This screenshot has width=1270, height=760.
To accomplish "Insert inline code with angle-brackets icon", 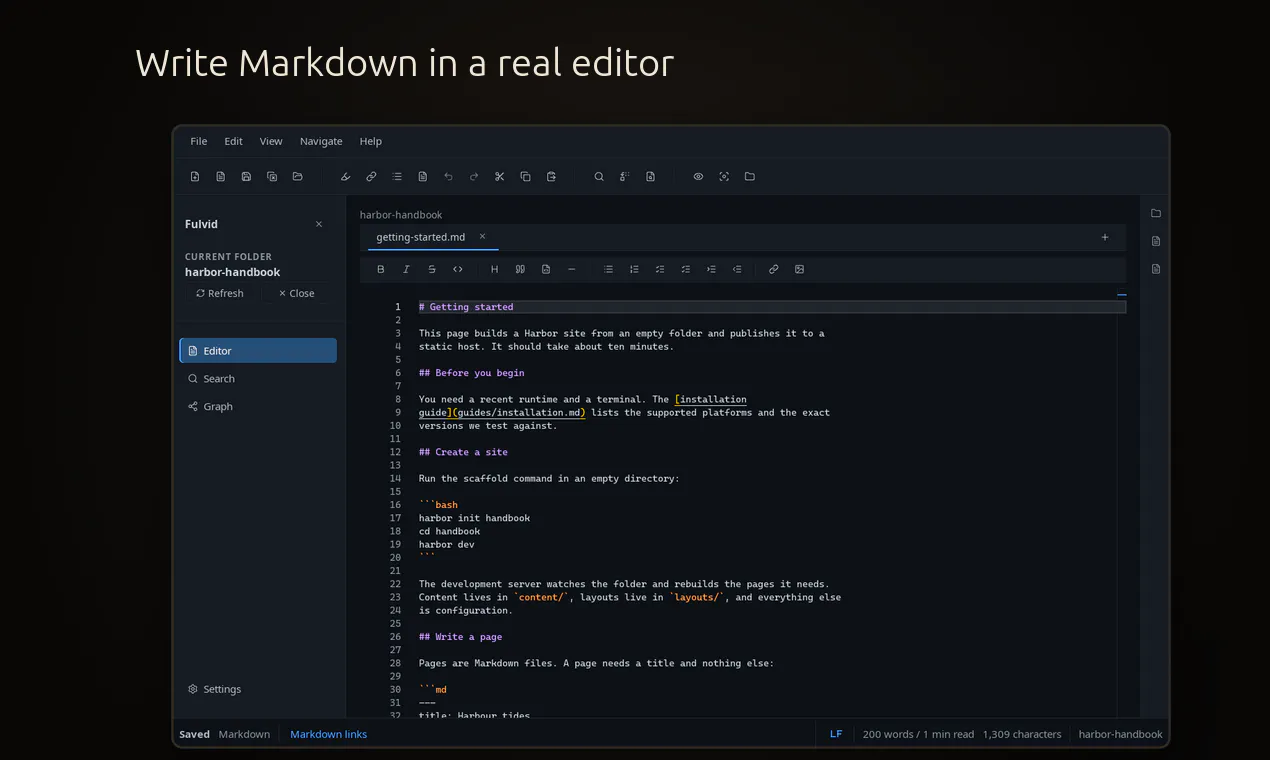I will (458, 269).
